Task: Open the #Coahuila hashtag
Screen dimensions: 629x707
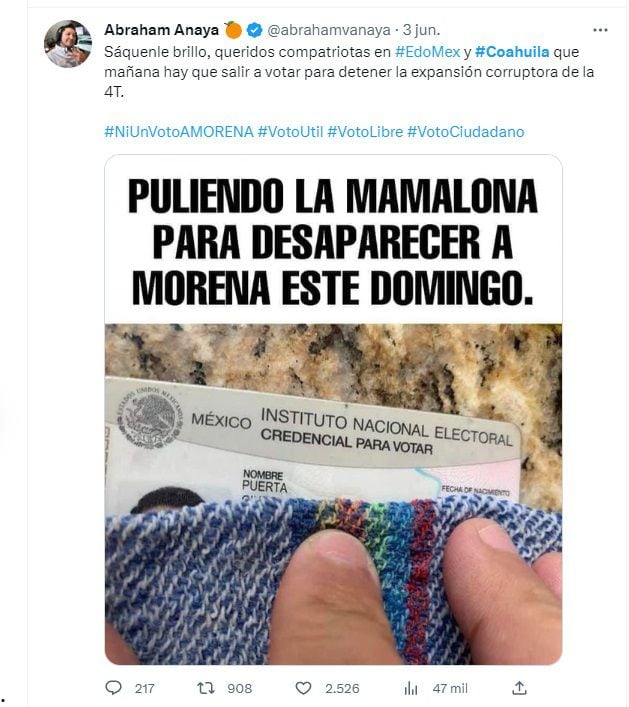Action: (x=512, y=52)
